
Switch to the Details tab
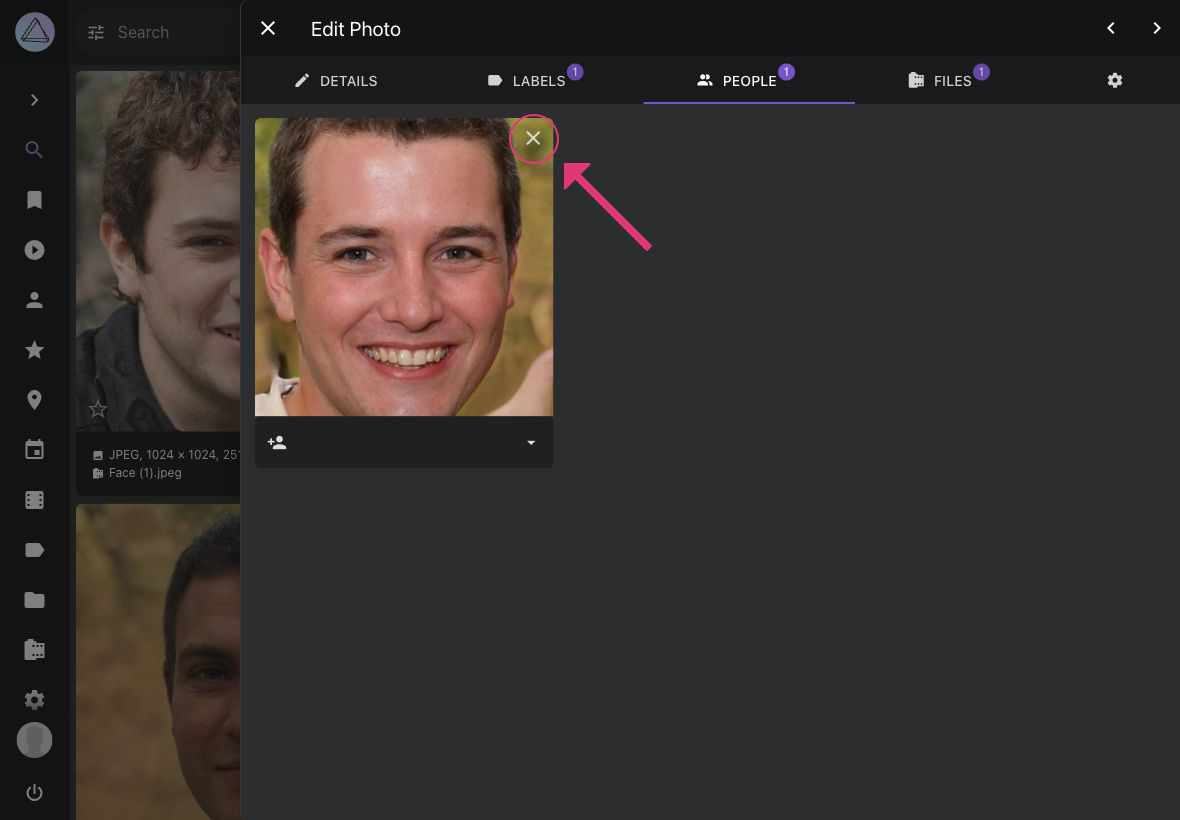[x=336, y=81]
